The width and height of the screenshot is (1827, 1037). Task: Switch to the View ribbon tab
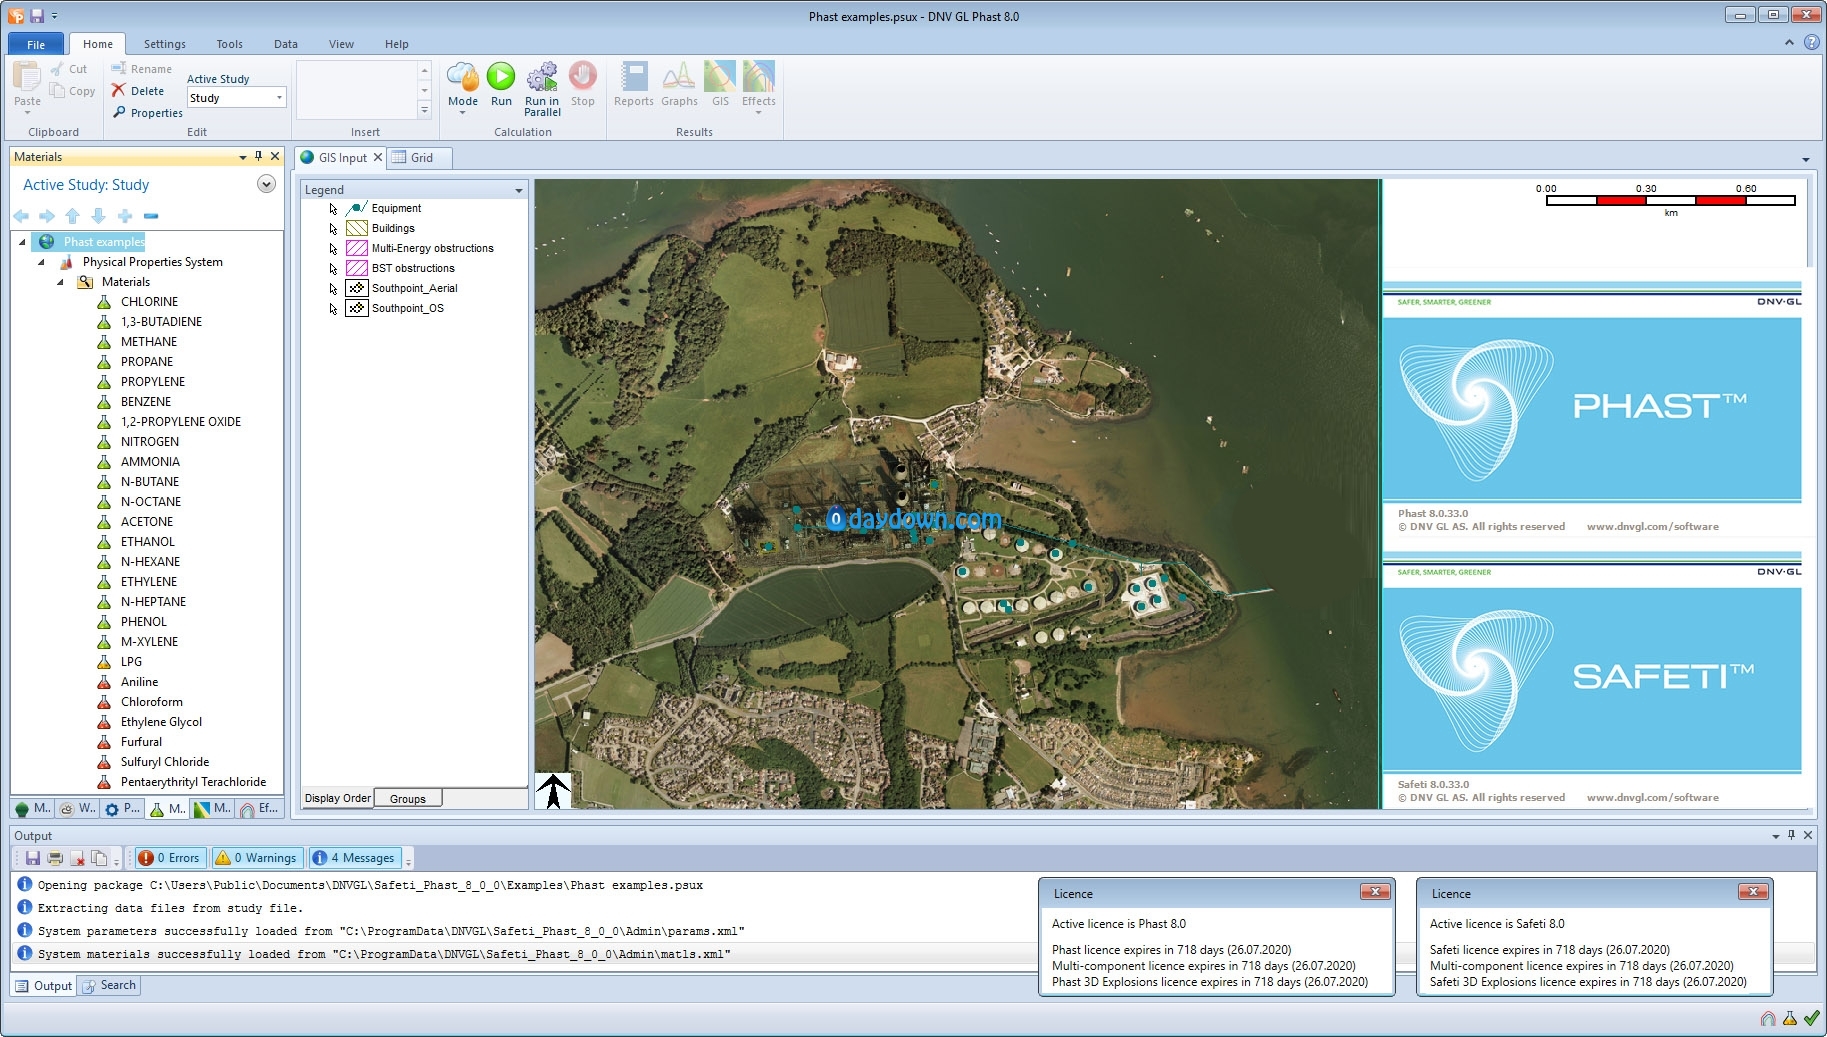(341, 44)
